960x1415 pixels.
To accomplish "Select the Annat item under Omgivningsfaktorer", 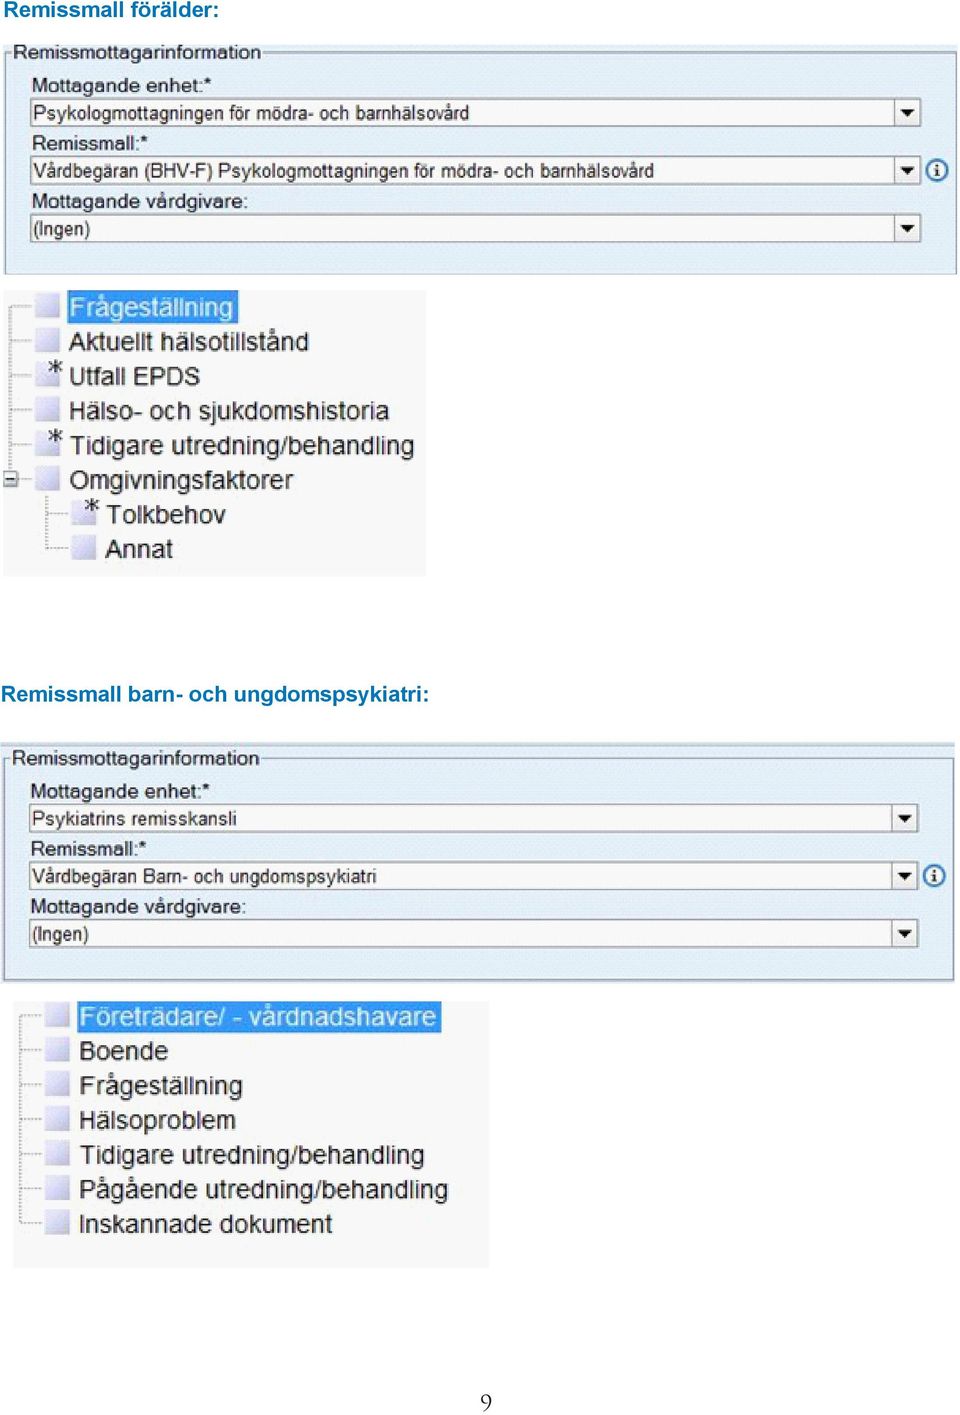I will pyautogui.click(x=139, y=549).
